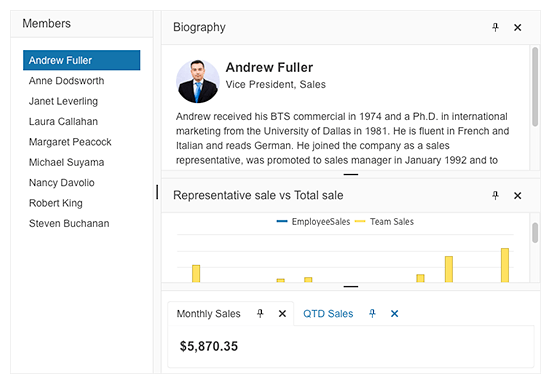The width and height of the screenshot is (551, 384).
Task: Toggle the Team Sales legend entry
Action: coord(384,222)
